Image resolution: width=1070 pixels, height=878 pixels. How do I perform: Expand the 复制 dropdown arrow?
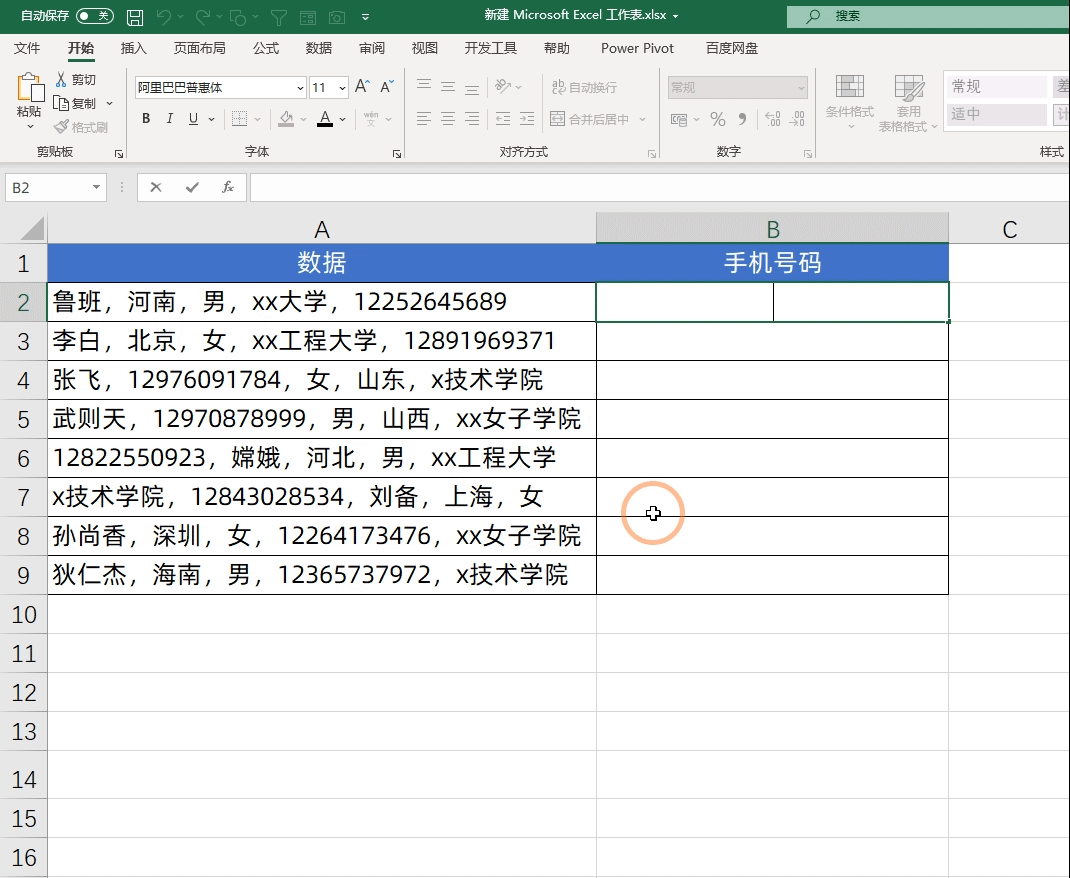point(109,104)
